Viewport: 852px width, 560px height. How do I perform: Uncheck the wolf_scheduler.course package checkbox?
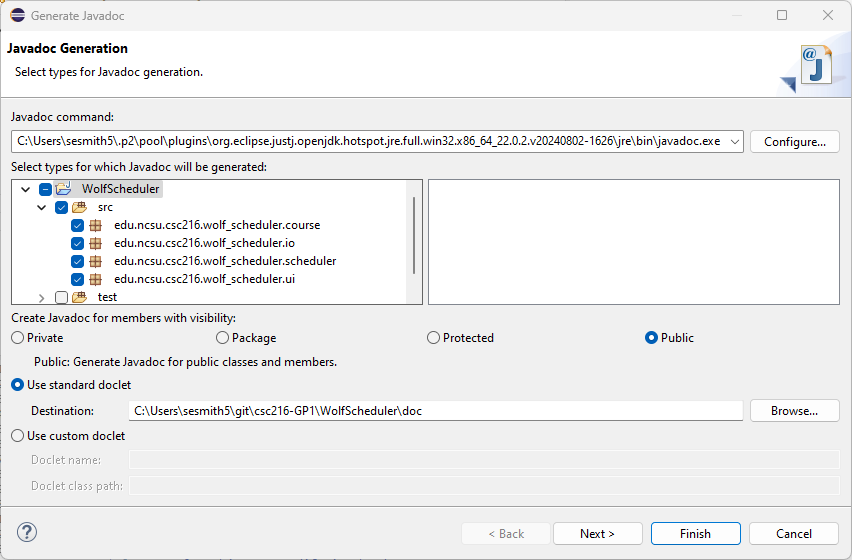[77, 225]
